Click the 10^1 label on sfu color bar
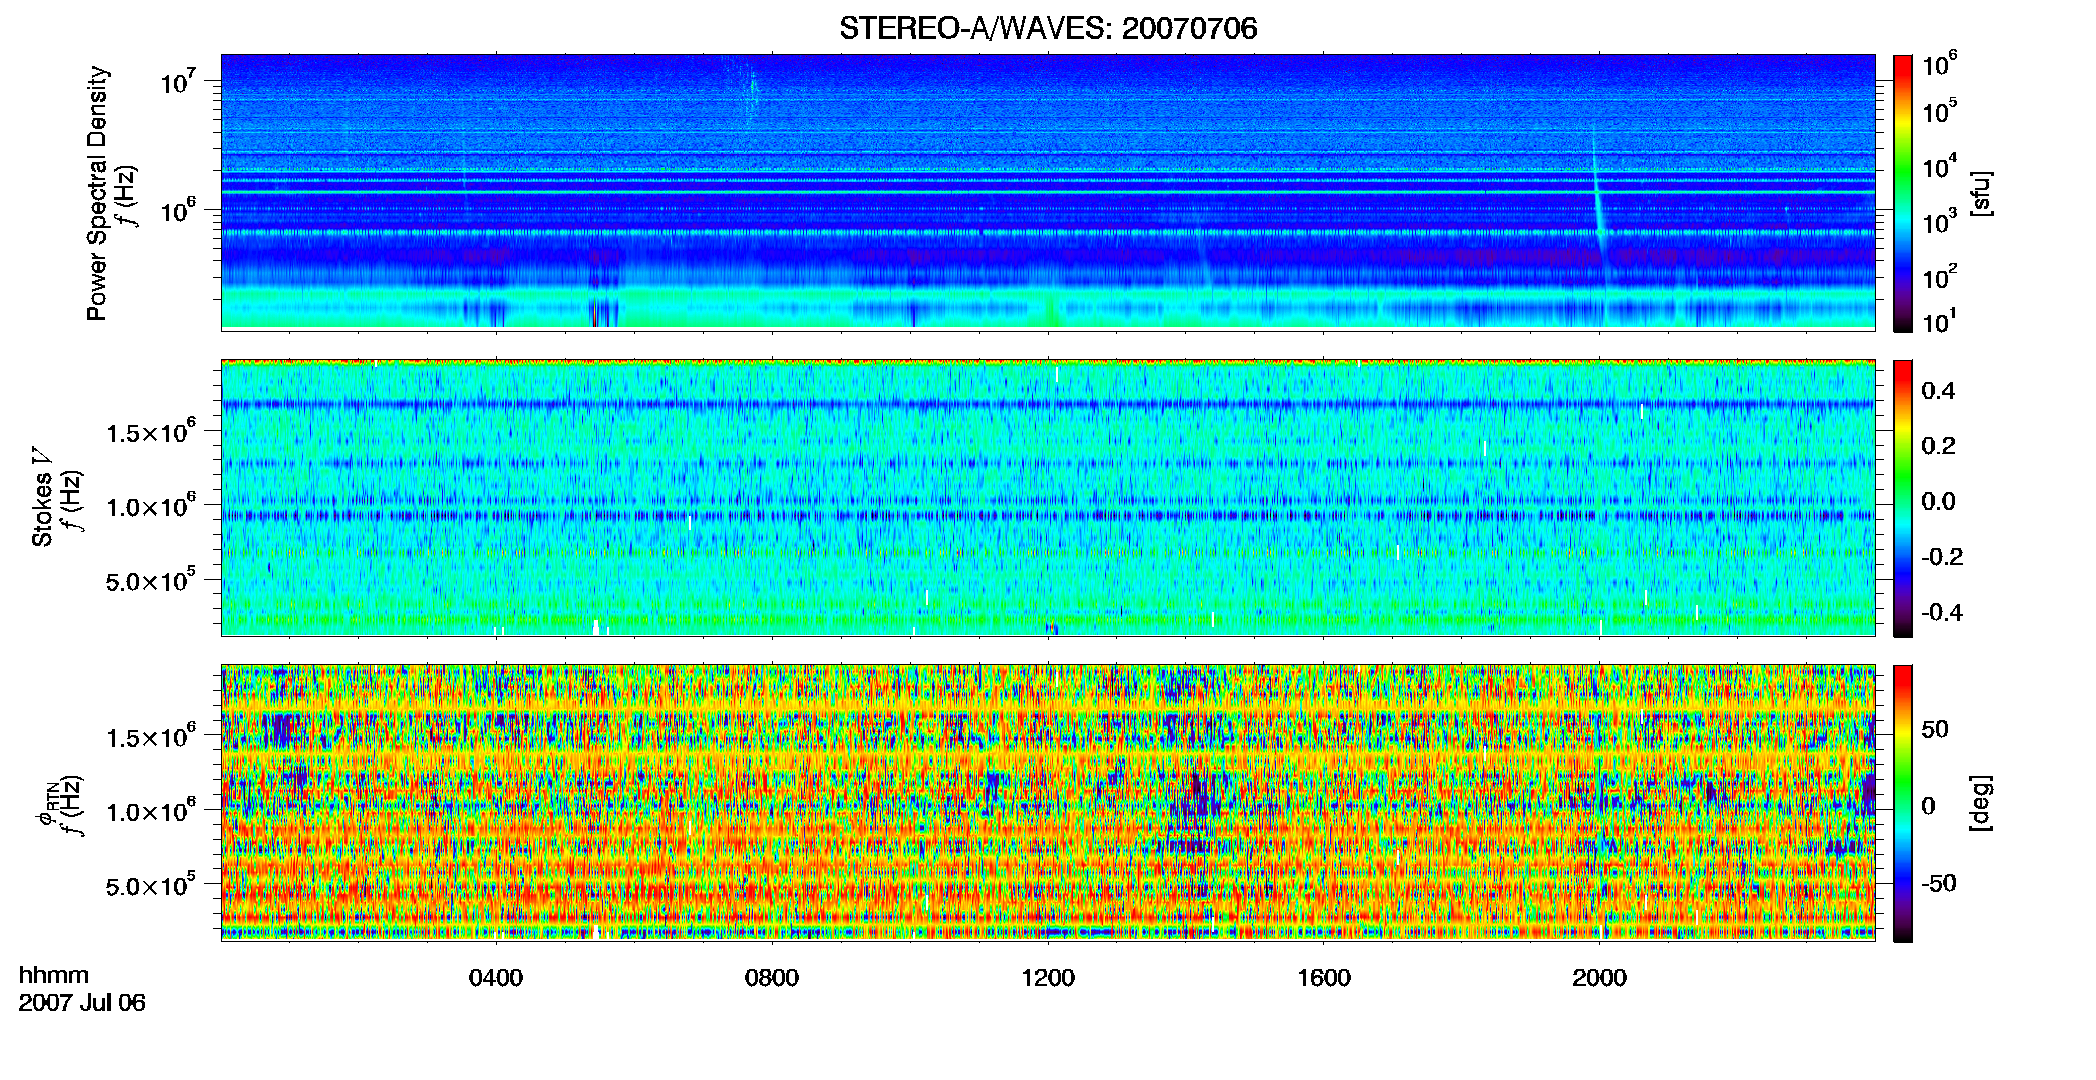The width and height of the screenshot is (2096, 1080). tap(1940, 321)
